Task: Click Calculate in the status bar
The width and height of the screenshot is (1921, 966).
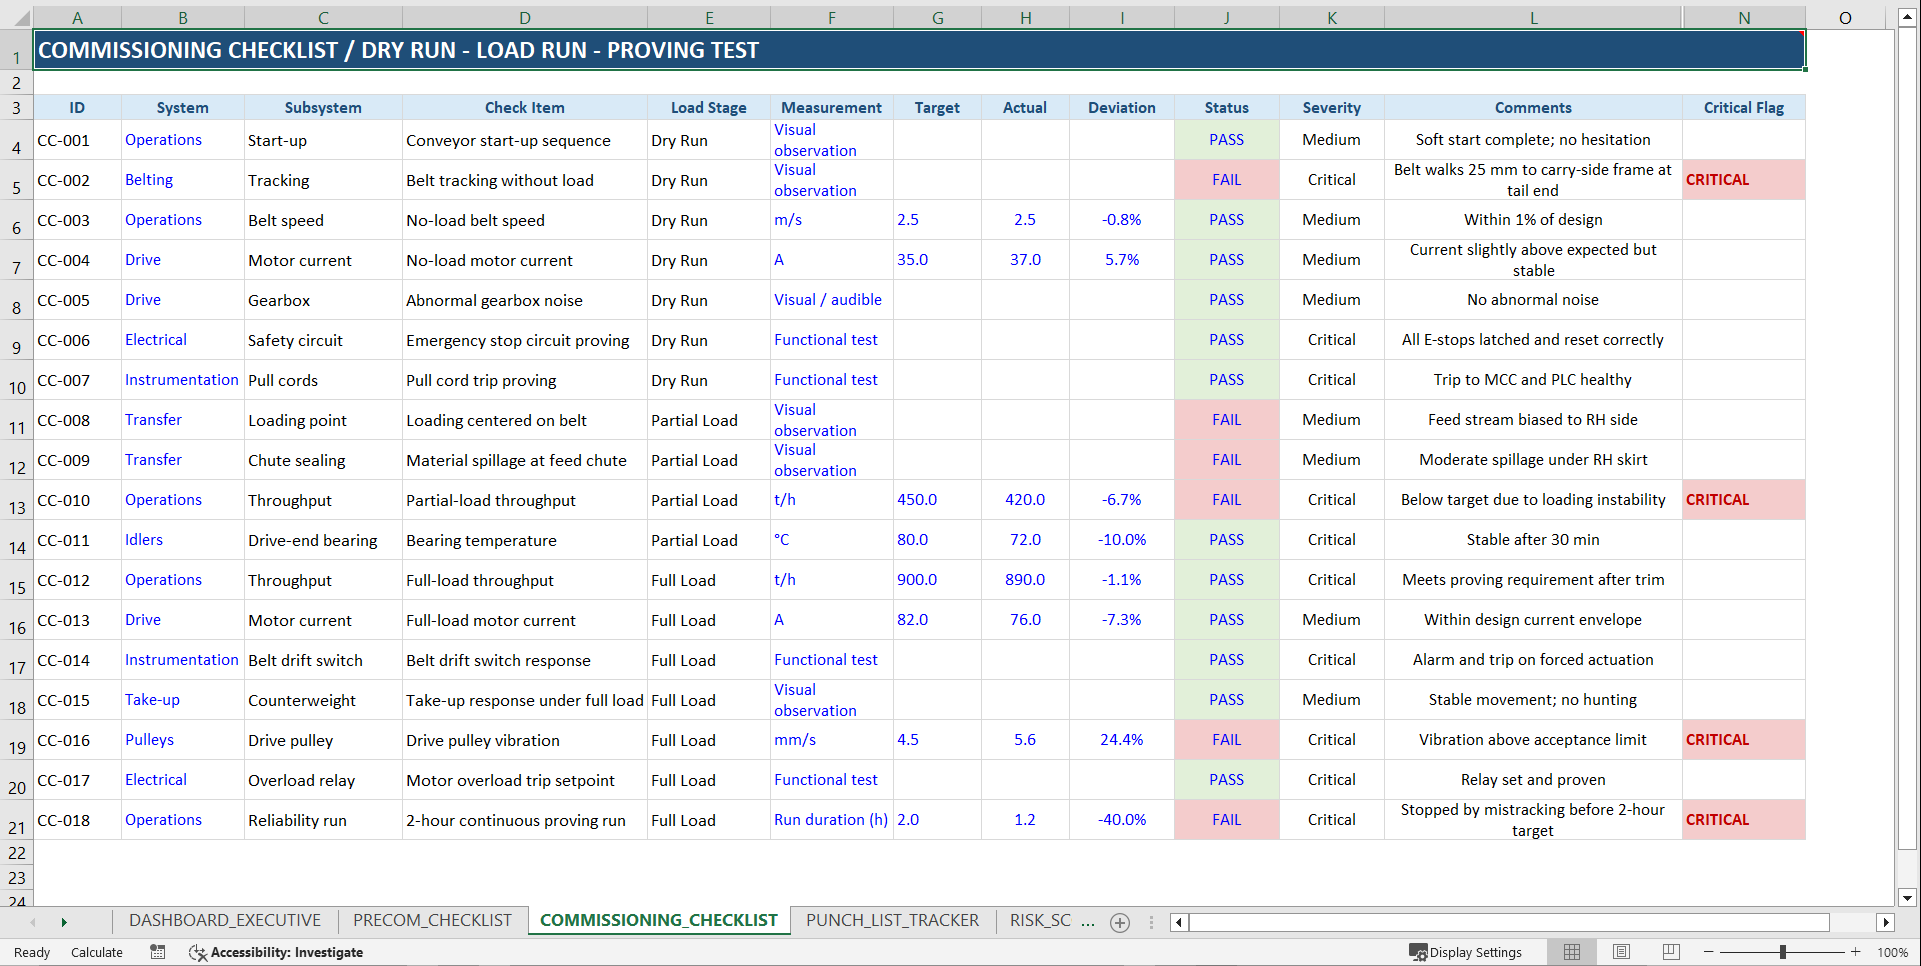Action: point(96,952)
